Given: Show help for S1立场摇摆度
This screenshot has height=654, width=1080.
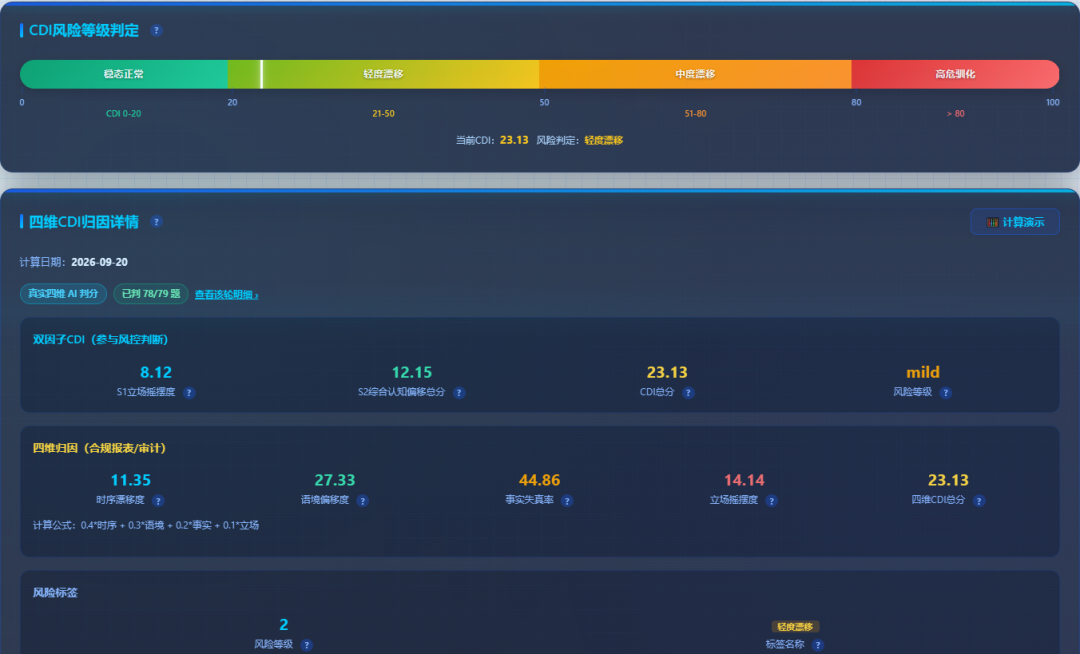Looking at the screenshot, I should coord(189,392).
